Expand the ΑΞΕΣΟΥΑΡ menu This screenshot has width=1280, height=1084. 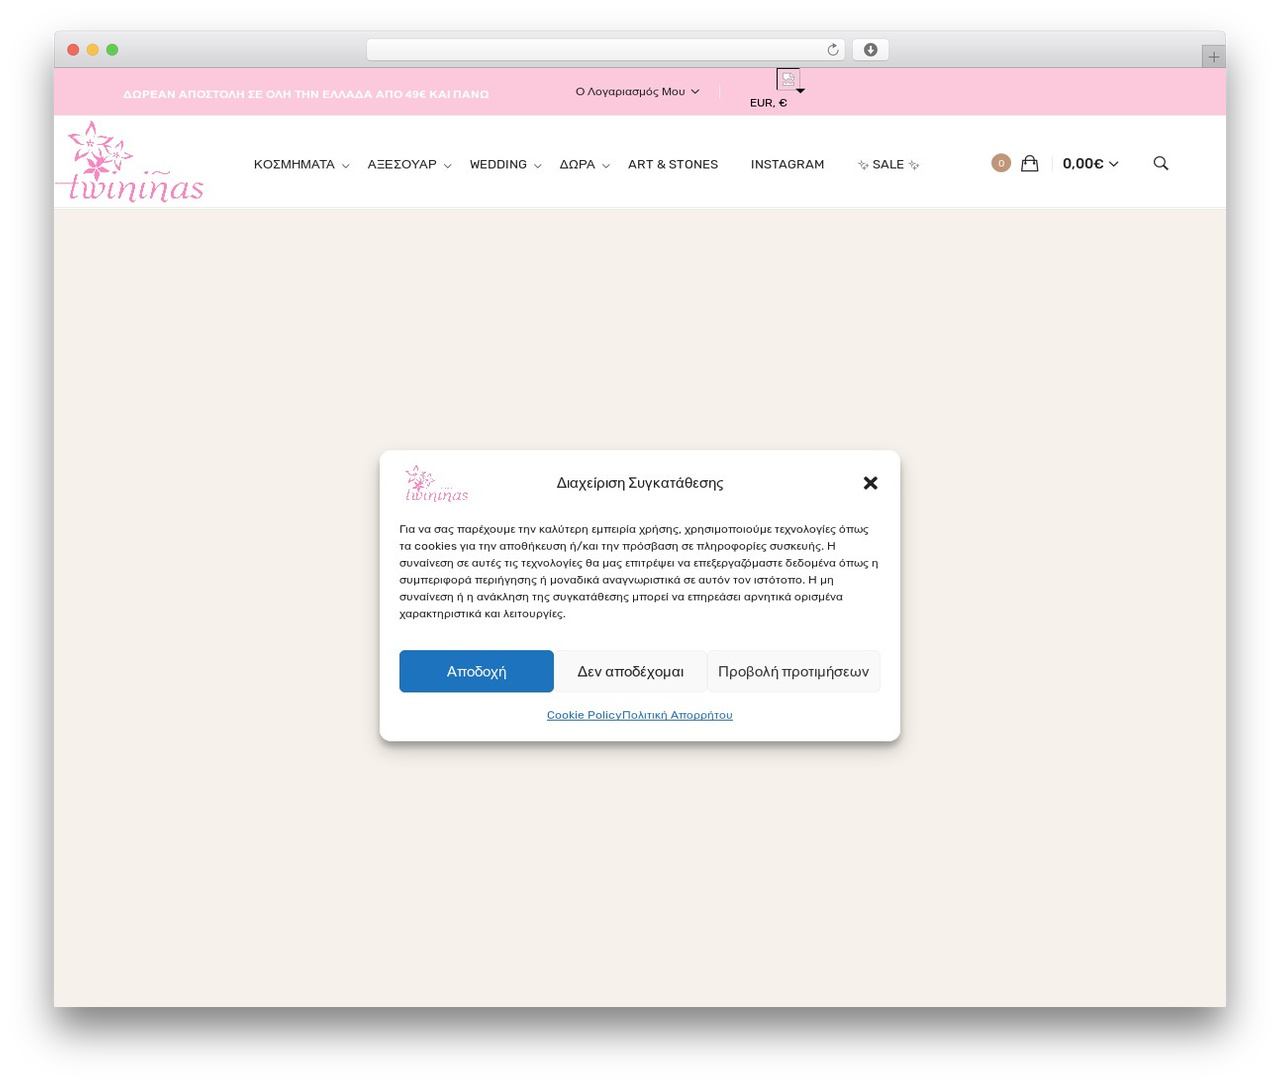409,164
